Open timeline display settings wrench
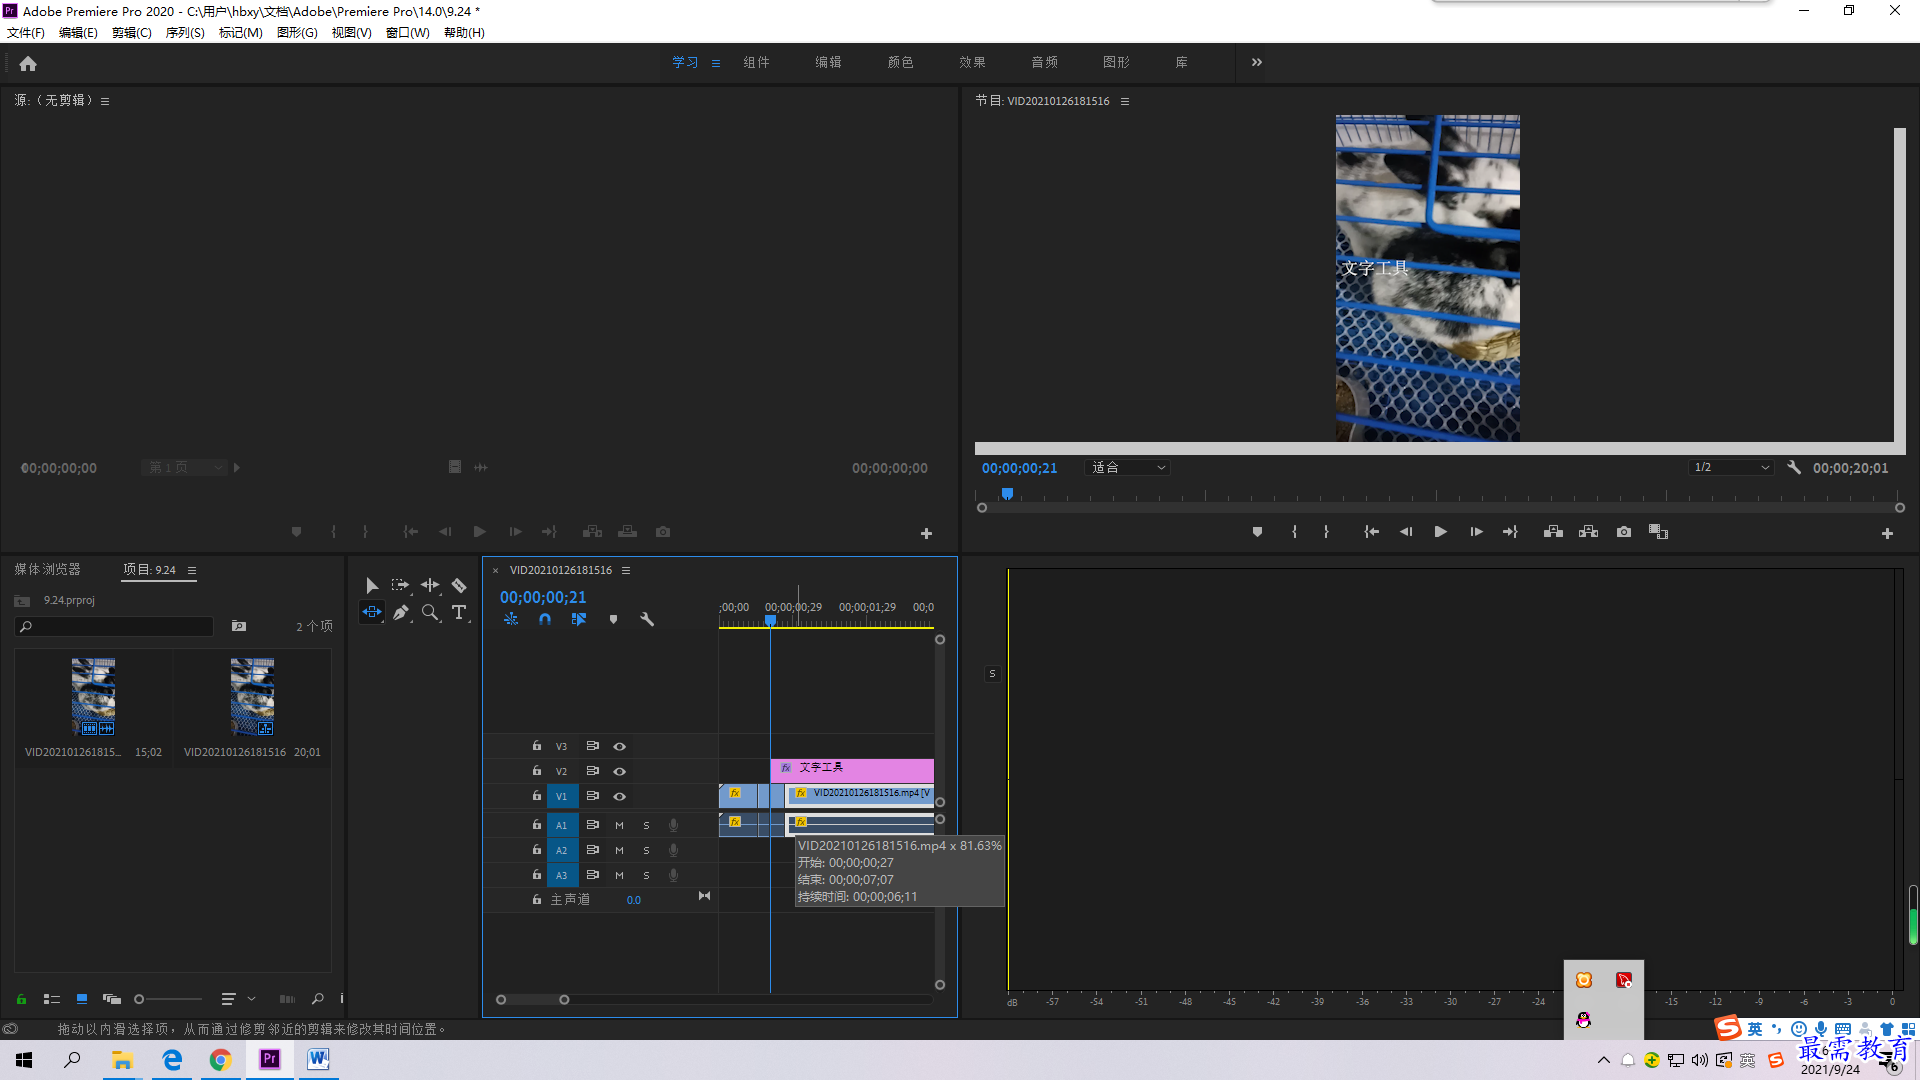The height and width of the screenshot is (1080, 1920). [647, 619]
